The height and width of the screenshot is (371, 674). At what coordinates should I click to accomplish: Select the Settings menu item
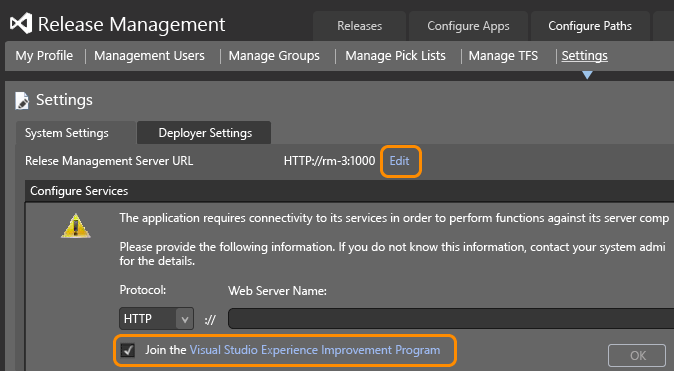585,55
